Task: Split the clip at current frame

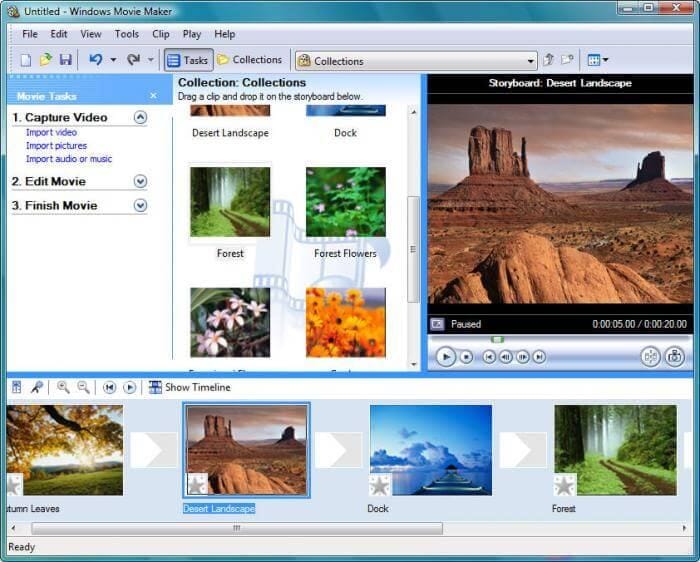Action: 650,357
